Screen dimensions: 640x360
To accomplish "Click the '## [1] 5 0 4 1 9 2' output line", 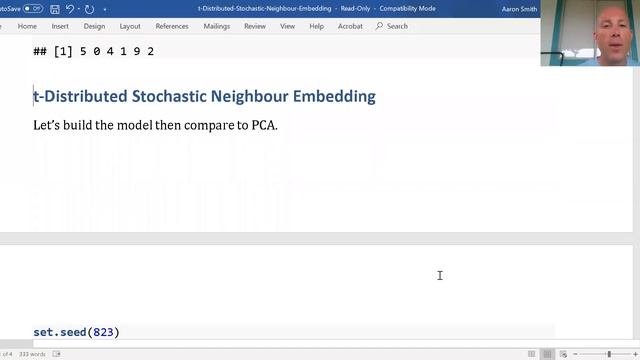I will click(94, 51).
